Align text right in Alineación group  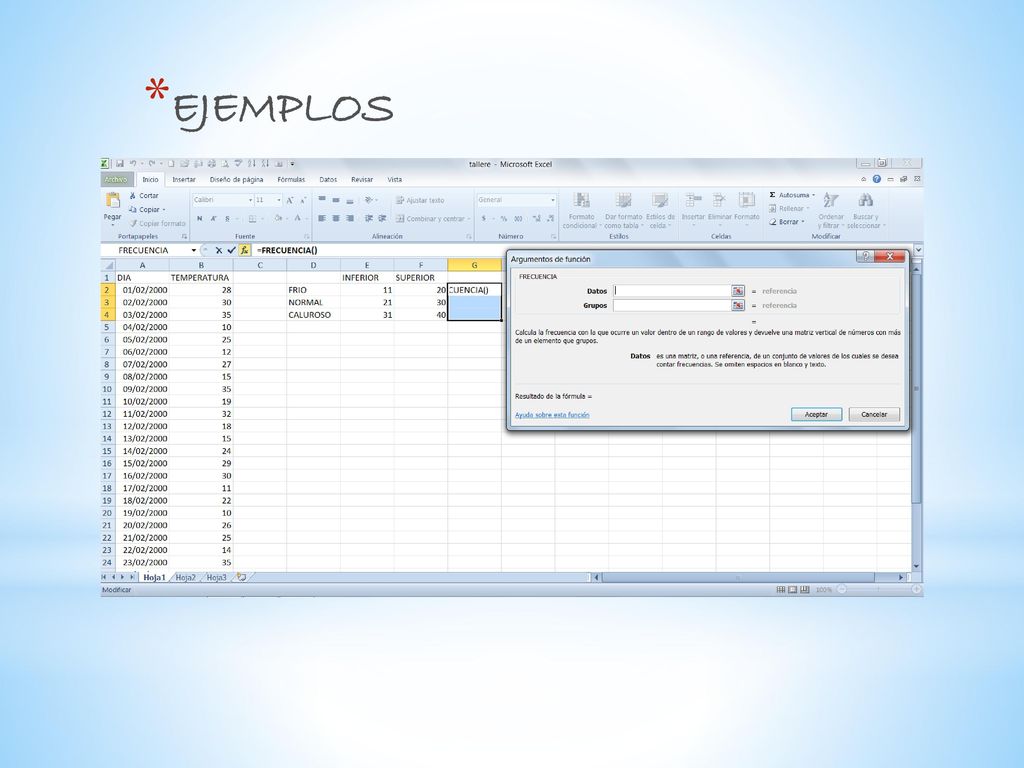350,219
